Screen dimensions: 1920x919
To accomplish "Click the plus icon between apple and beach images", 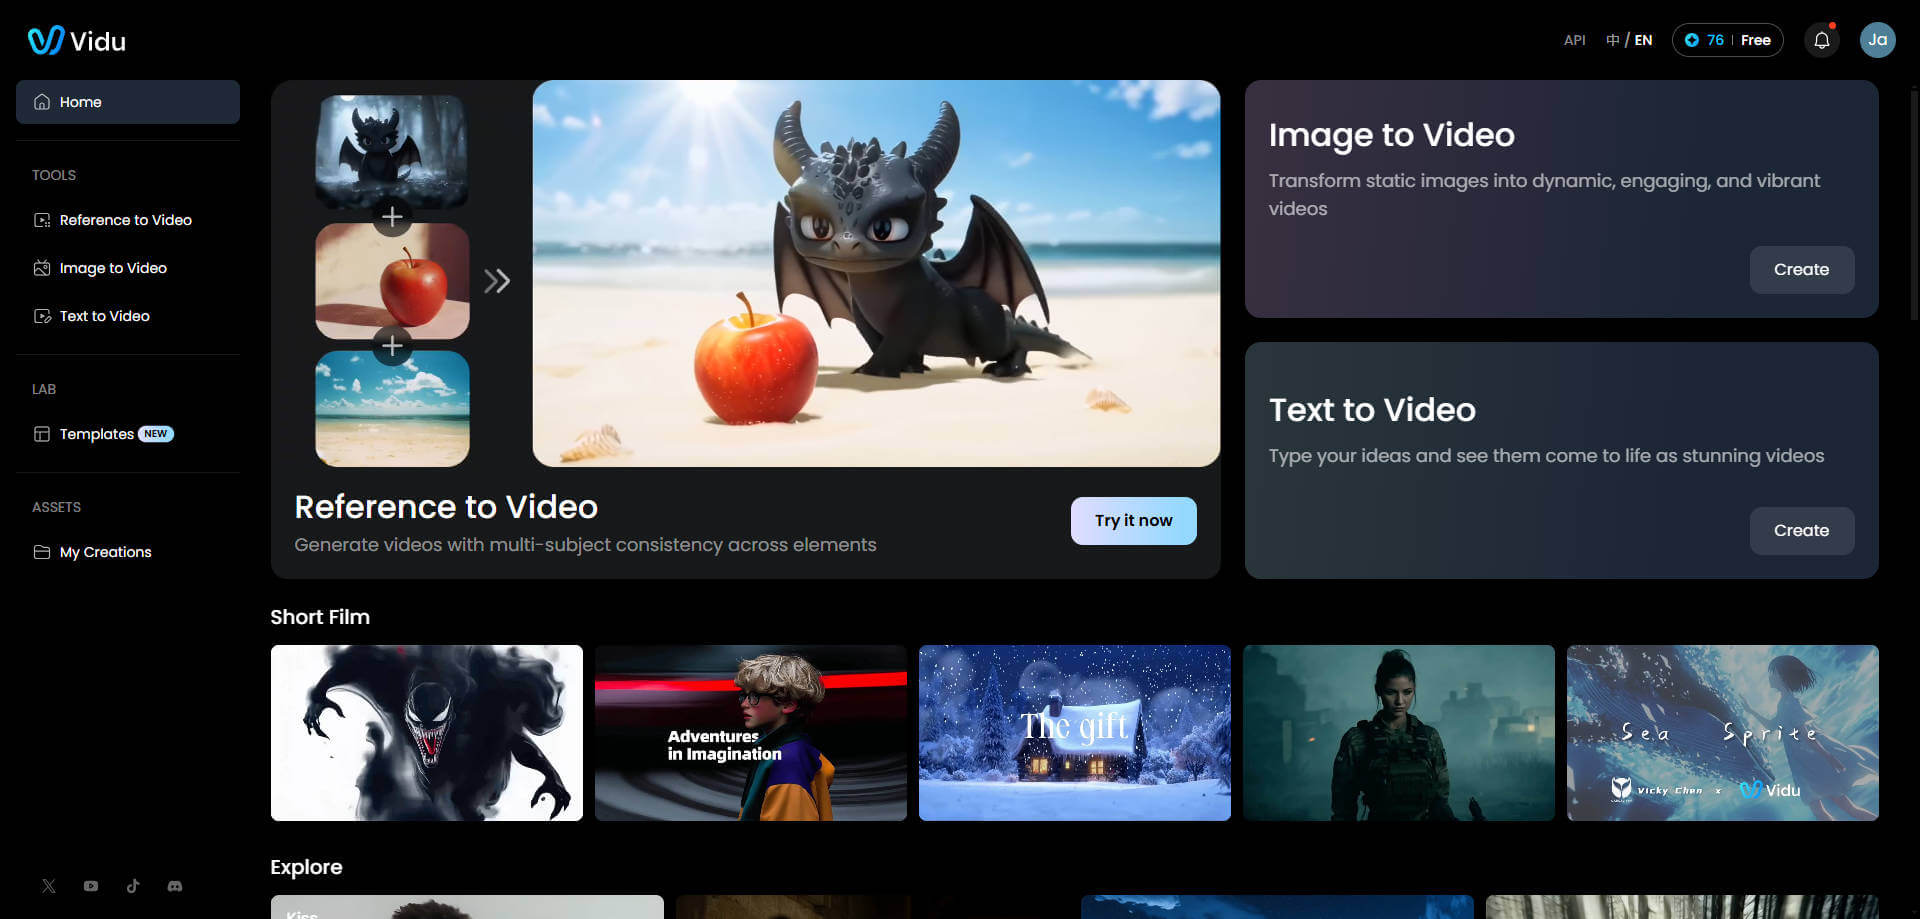I will tap(392, 346).
